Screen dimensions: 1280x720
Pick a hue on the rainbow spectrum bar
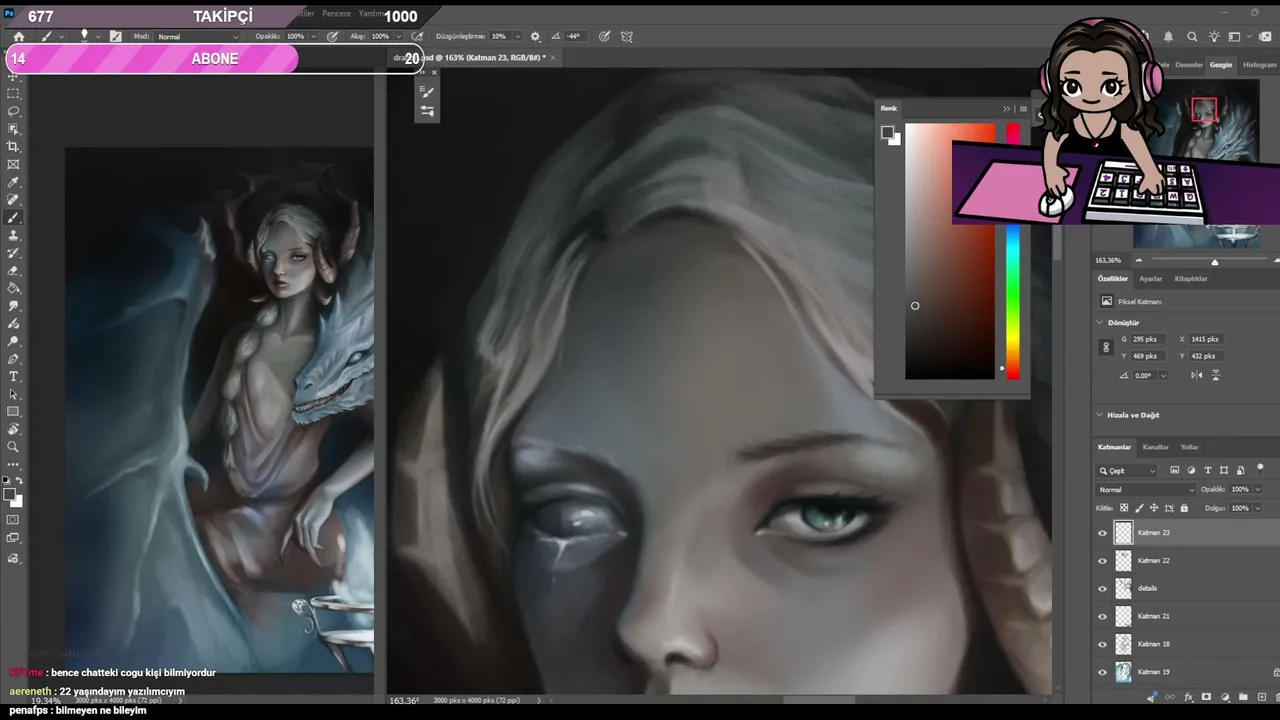pos(1013,300)
